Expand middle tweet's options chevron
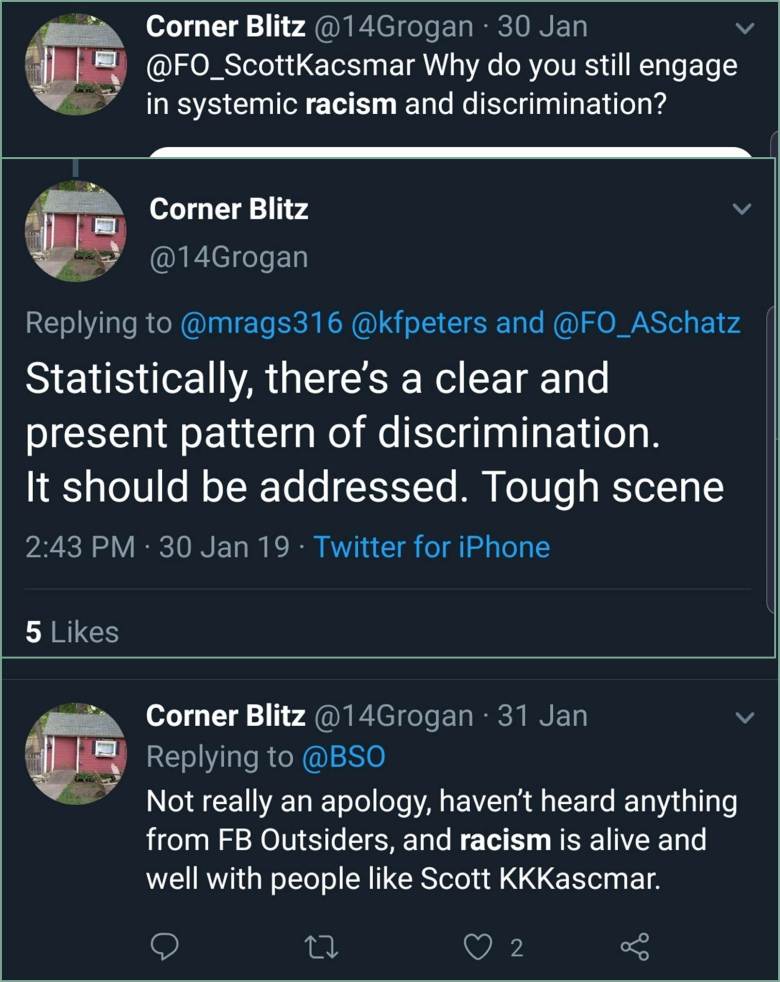Image resolution: width=780 pixels, height=982 pixels. pos(742,210)
